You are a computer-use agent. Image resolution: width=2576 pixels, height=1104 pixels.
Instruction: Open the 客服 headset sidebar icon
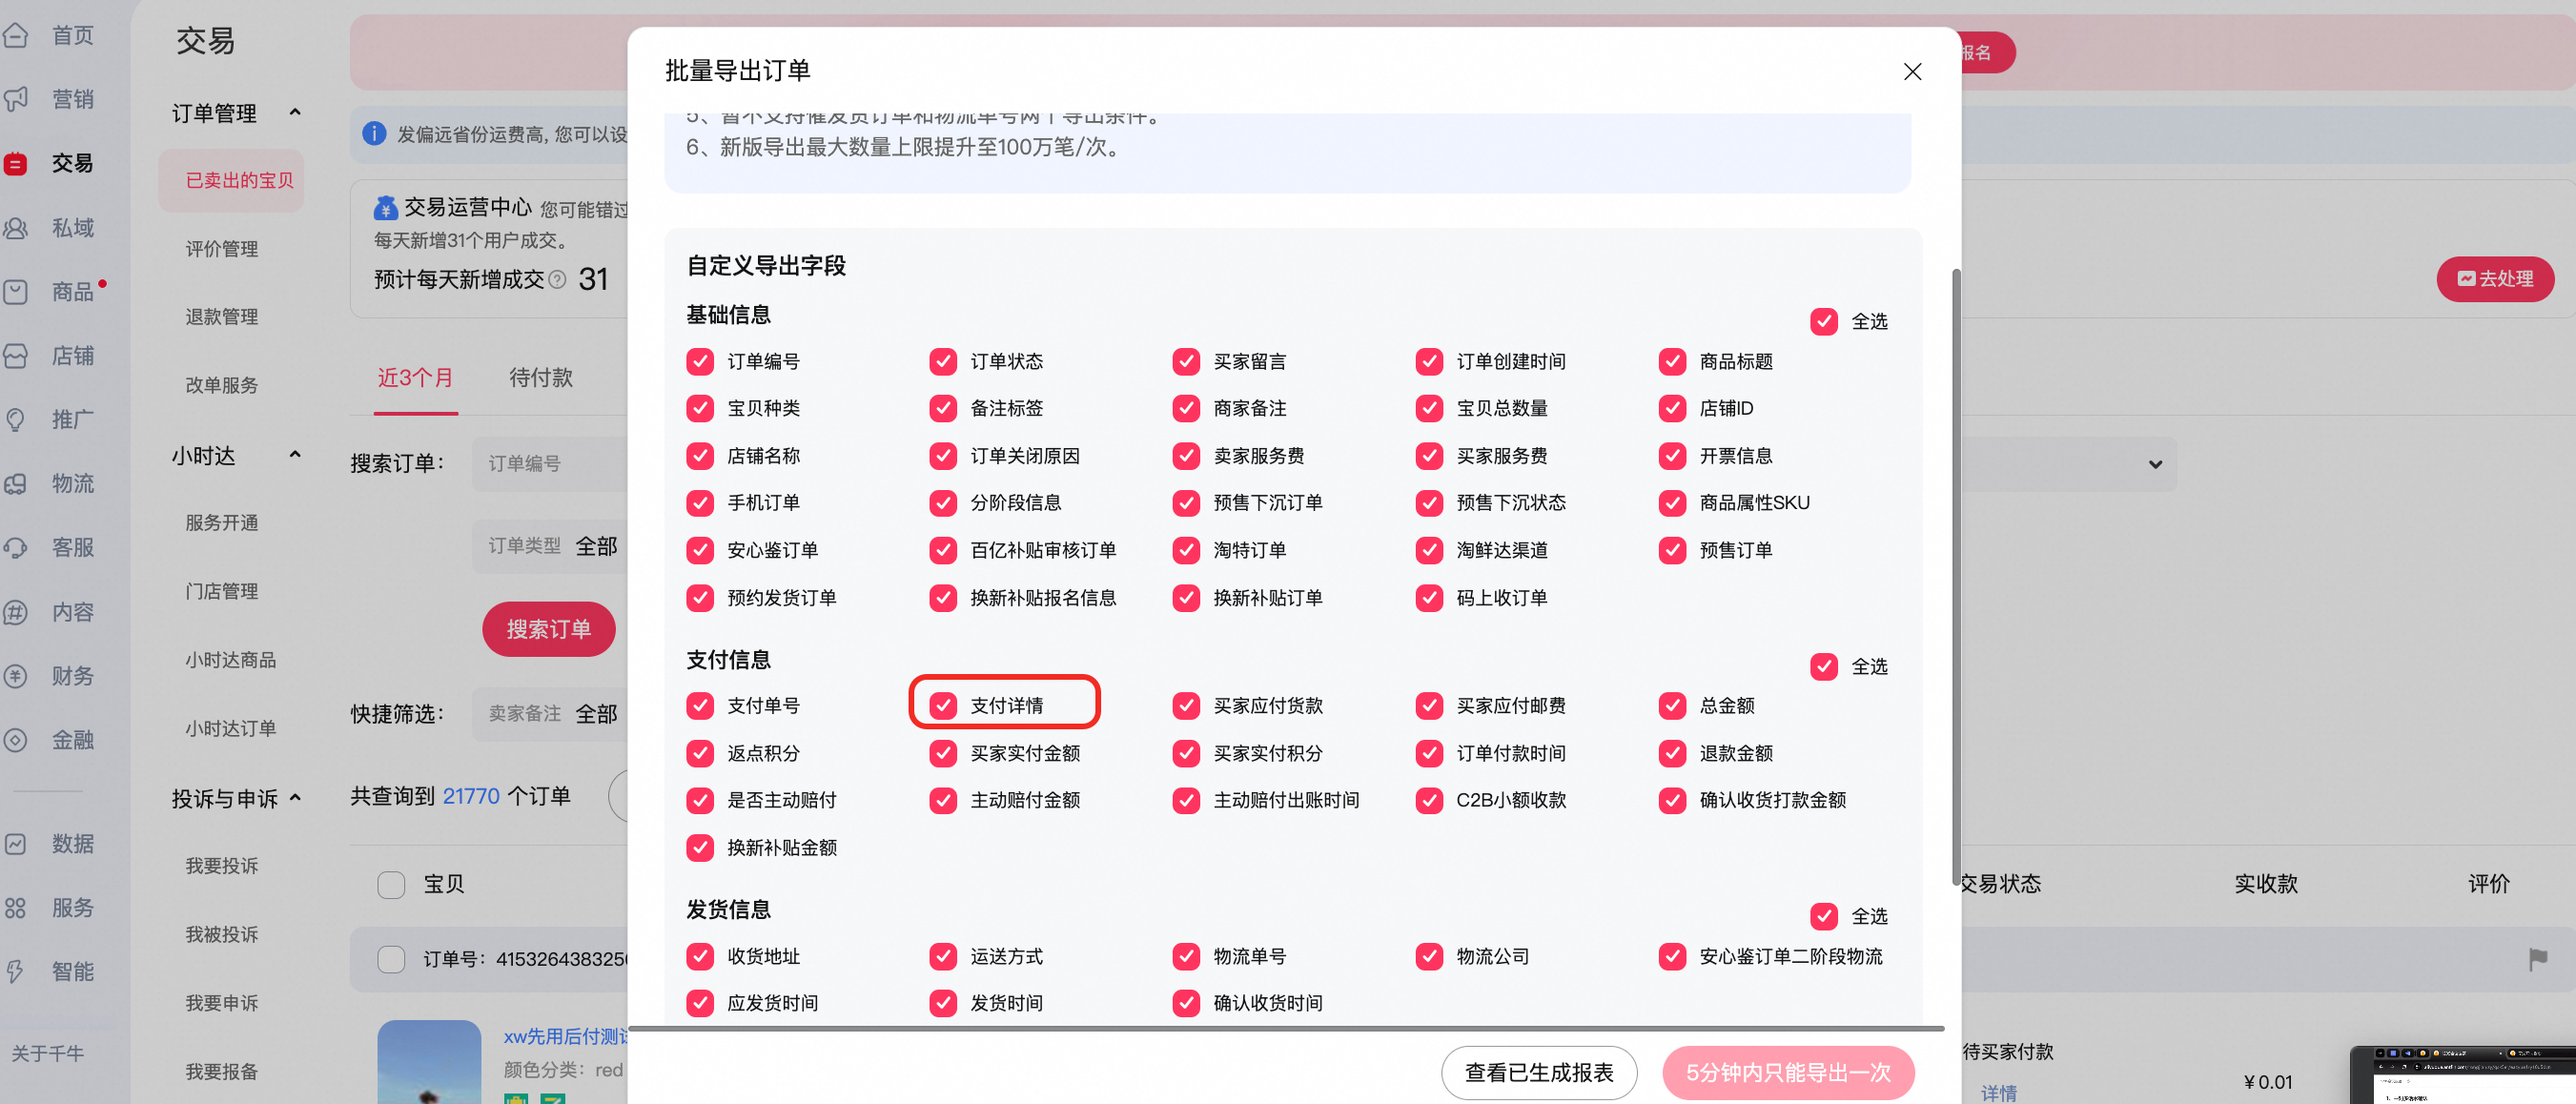15,548
